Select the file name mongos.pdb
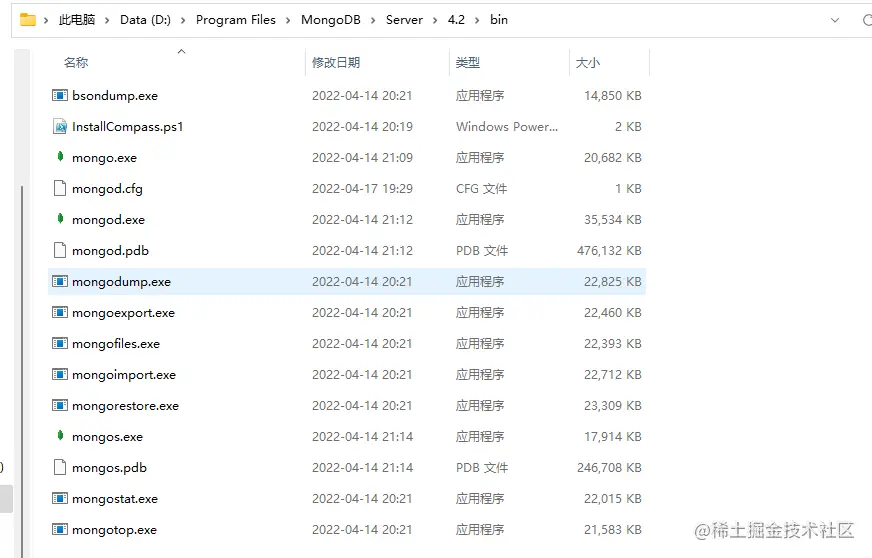The image size is (872, 558). coord(109,468)
